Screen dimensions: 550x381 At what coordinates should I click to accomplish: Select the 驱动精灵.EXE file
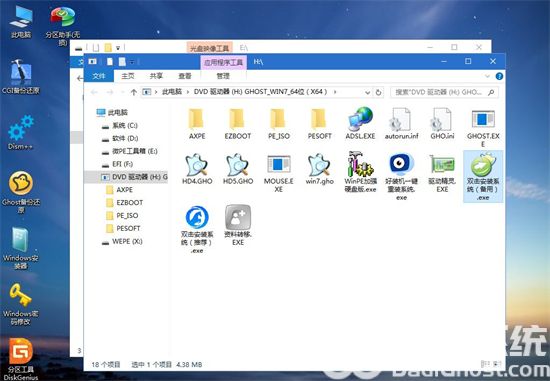coord(442,173)
